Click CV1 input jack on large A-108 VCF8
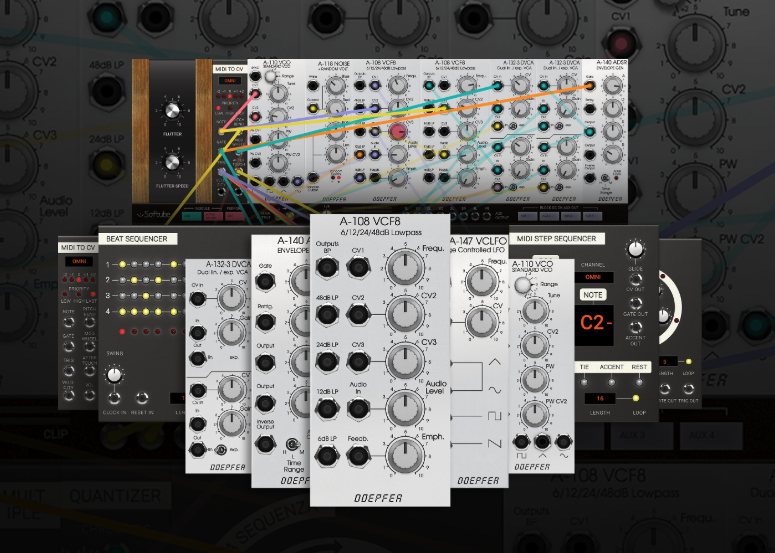Viewport: 775px width, 553px height. (358, 267)
